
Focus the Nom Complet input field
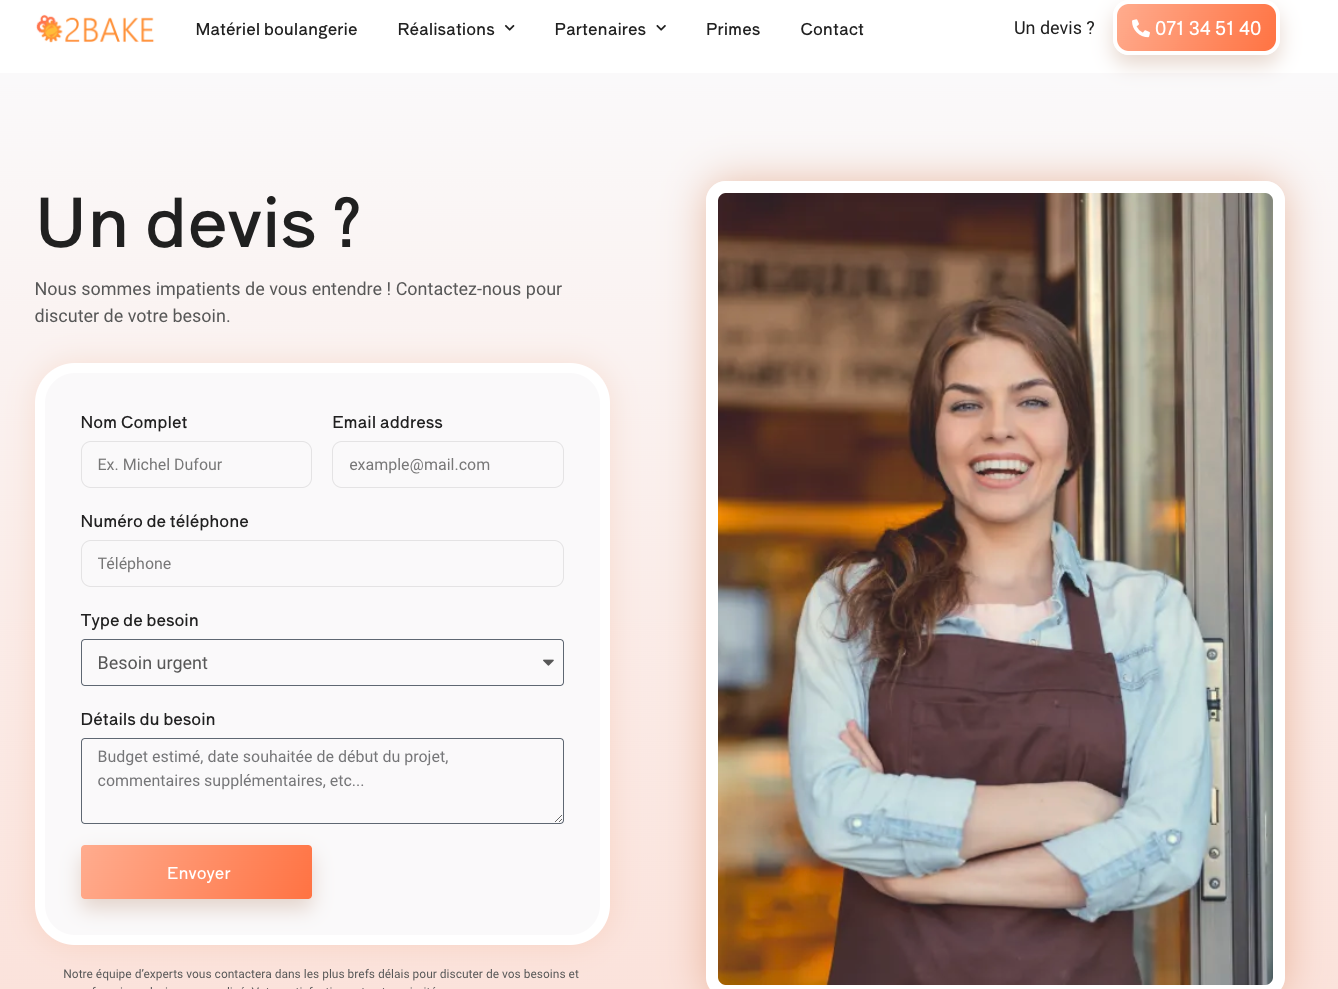(196, 464)
